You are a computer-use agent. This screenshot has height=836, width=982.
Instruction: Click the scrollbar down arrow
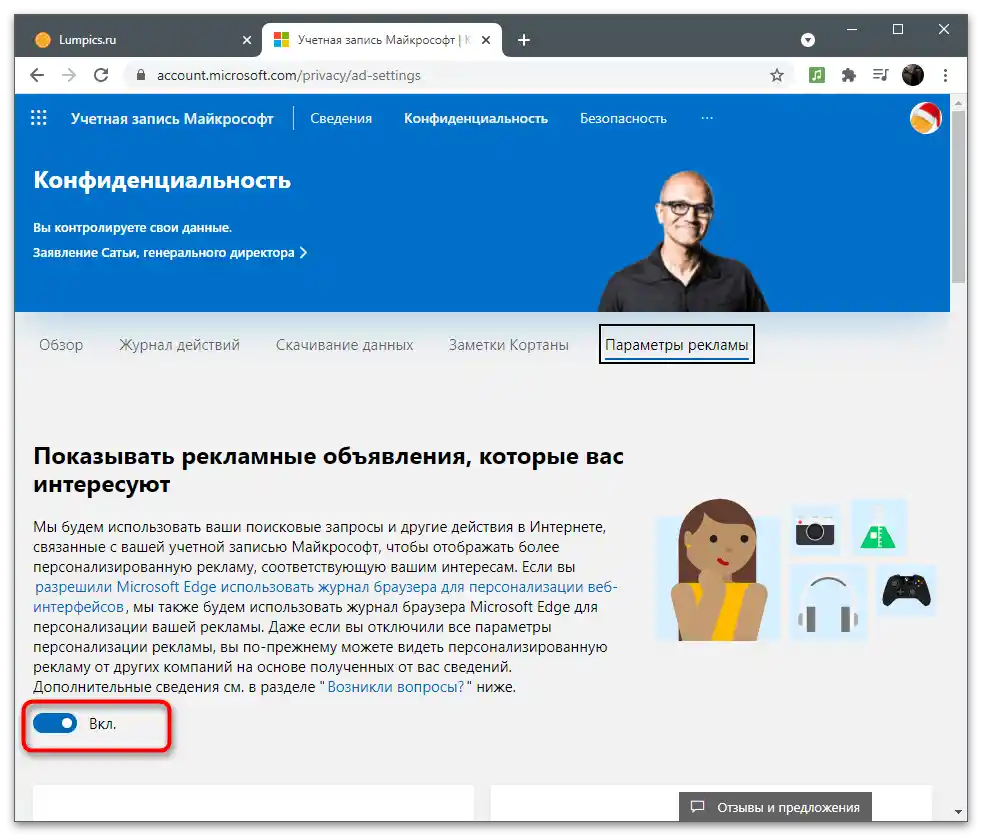[958, 812]
